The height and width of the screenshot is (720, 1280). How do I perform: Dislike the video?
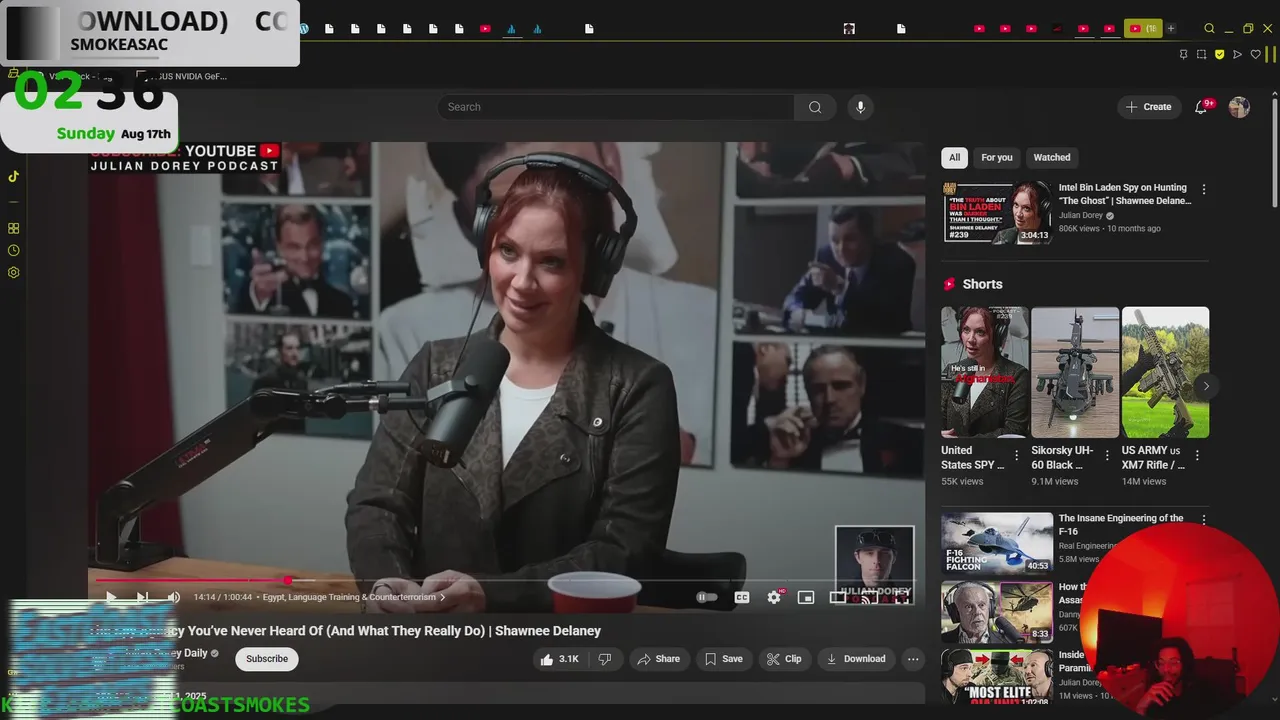coord(604,659)
